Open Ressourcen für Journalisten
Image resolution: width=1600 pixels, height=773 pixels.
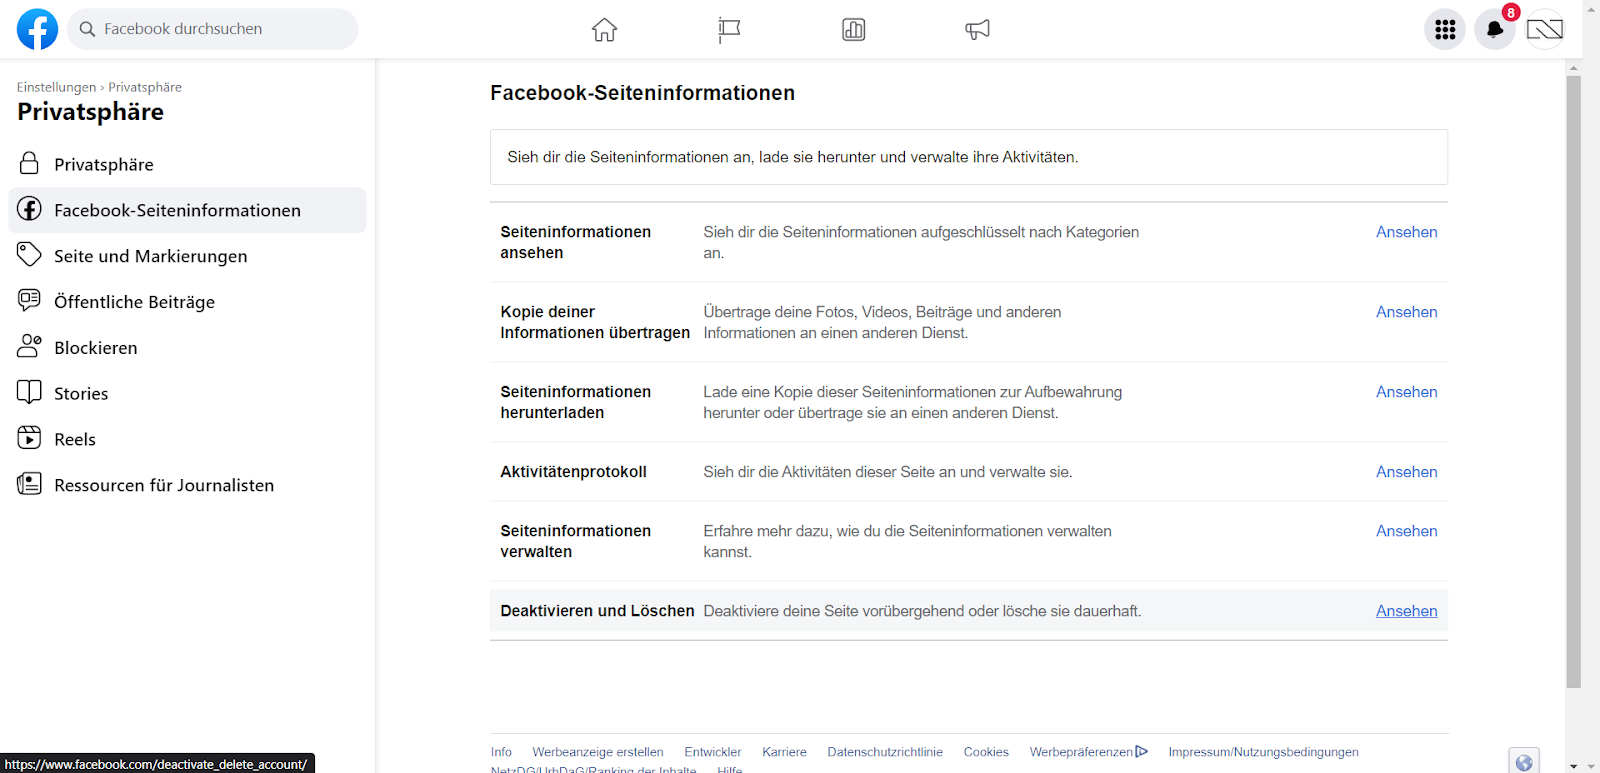[188, 485]
